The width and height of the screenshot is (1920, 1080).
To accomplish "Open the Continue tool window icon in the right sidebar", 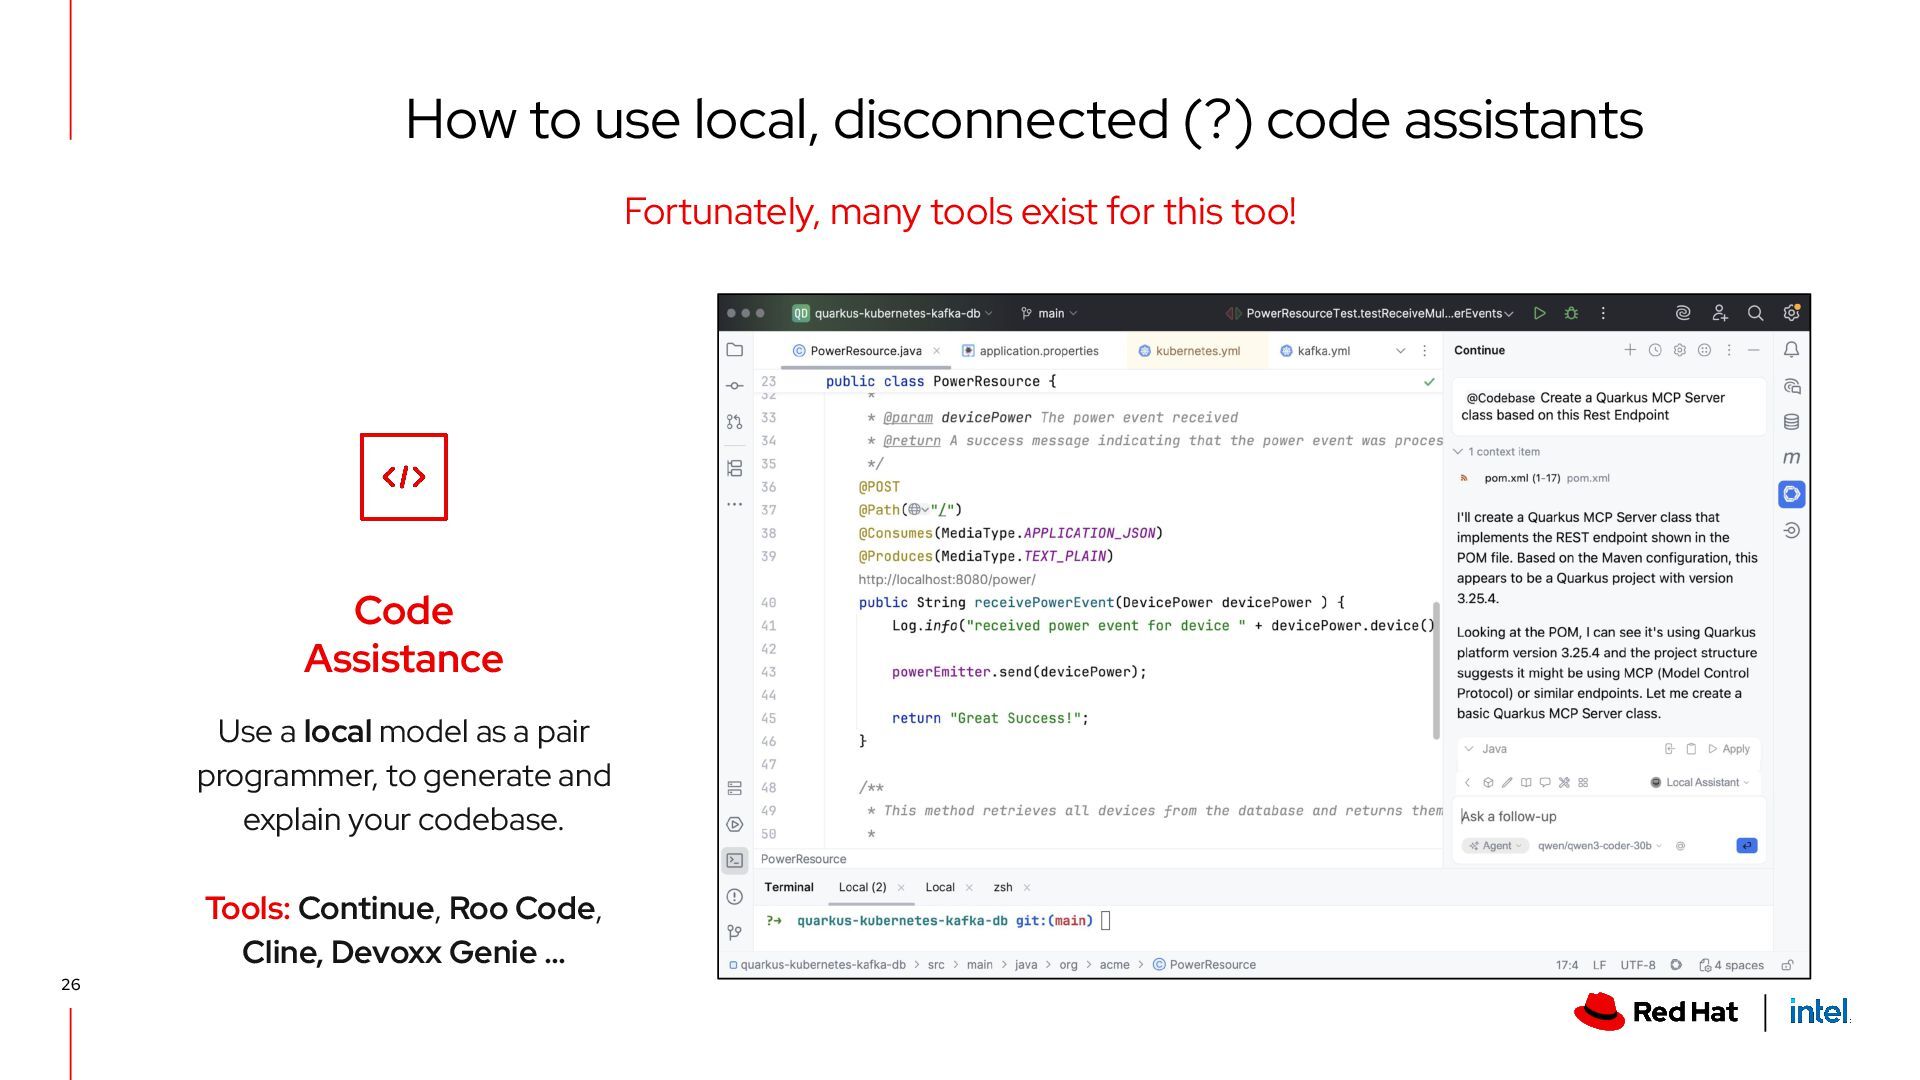I will (x=1791, y=494).
